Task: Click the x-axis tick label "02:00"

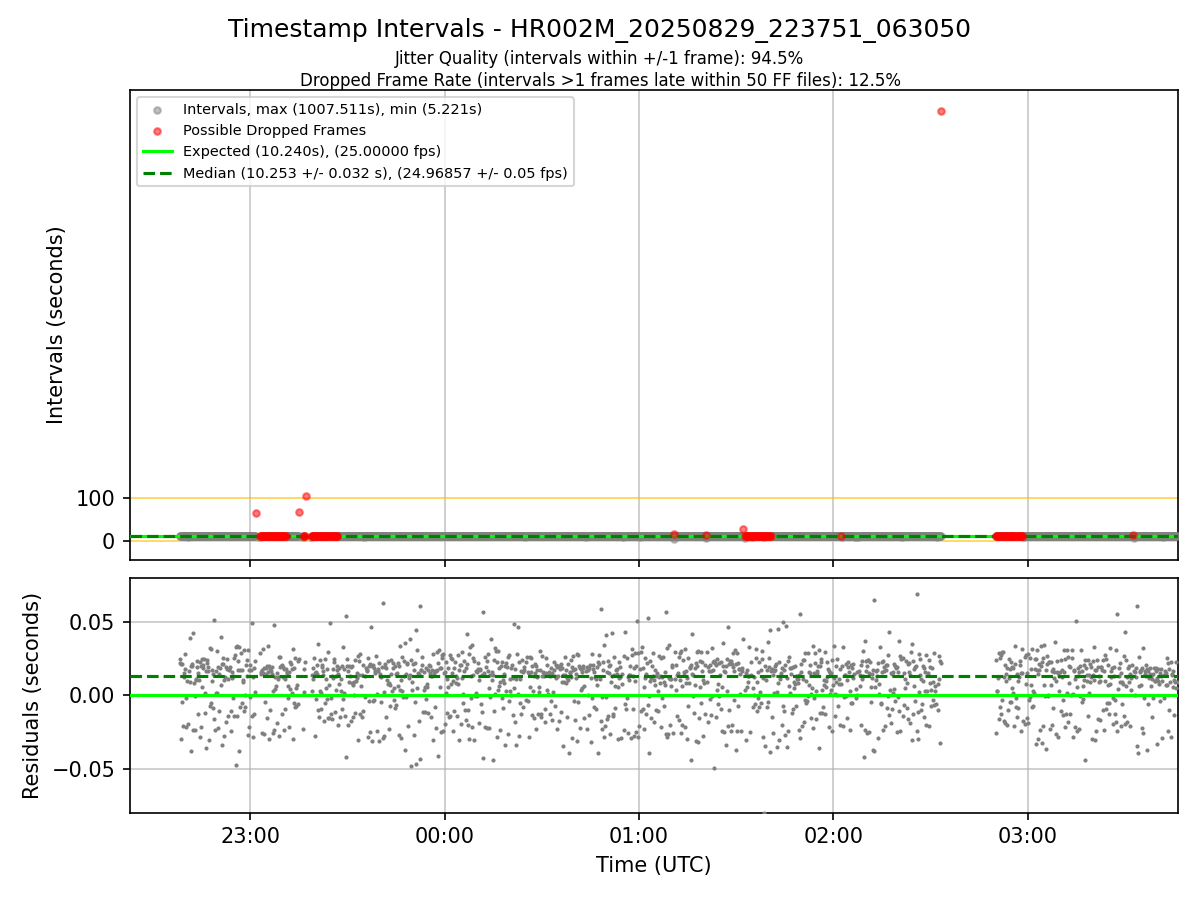Action: point(833,835)
